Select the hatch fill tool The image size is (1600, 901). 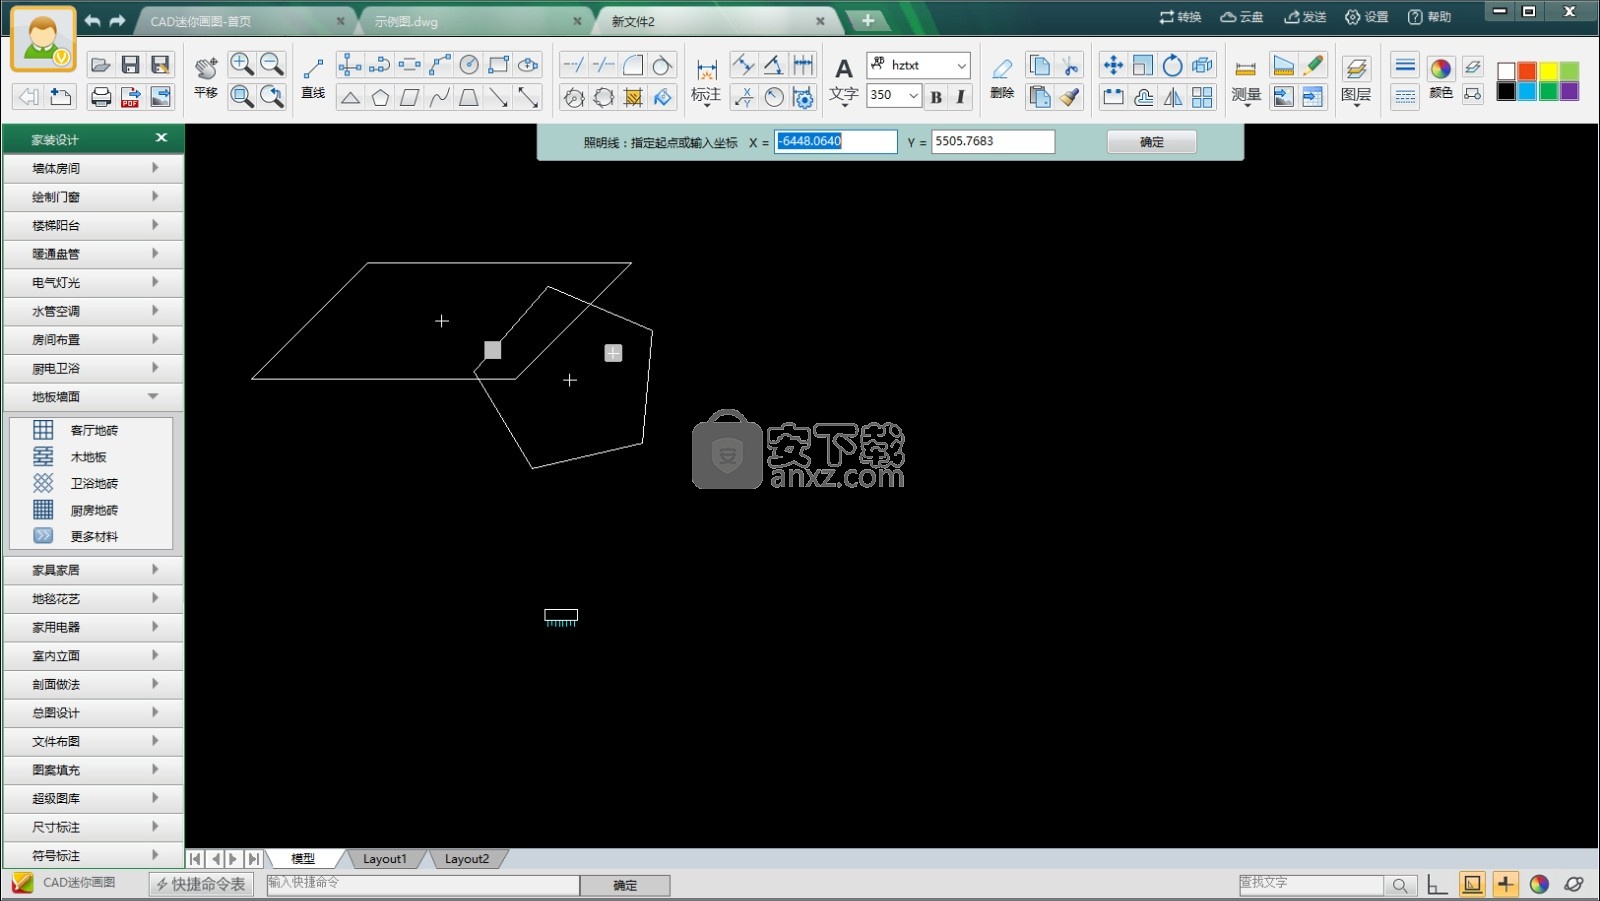coord(633,97)
